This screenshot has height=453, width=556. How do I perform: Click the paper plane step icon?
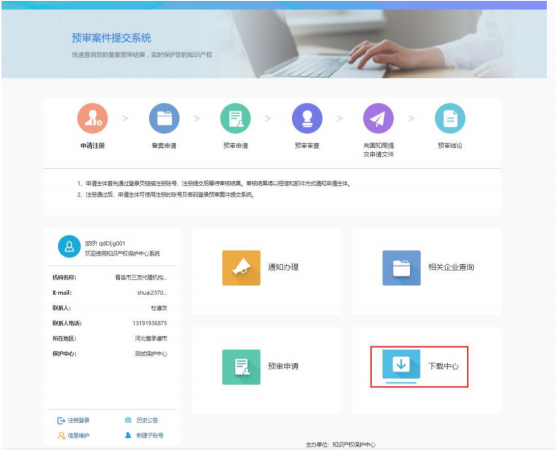(x=378, y=118)
